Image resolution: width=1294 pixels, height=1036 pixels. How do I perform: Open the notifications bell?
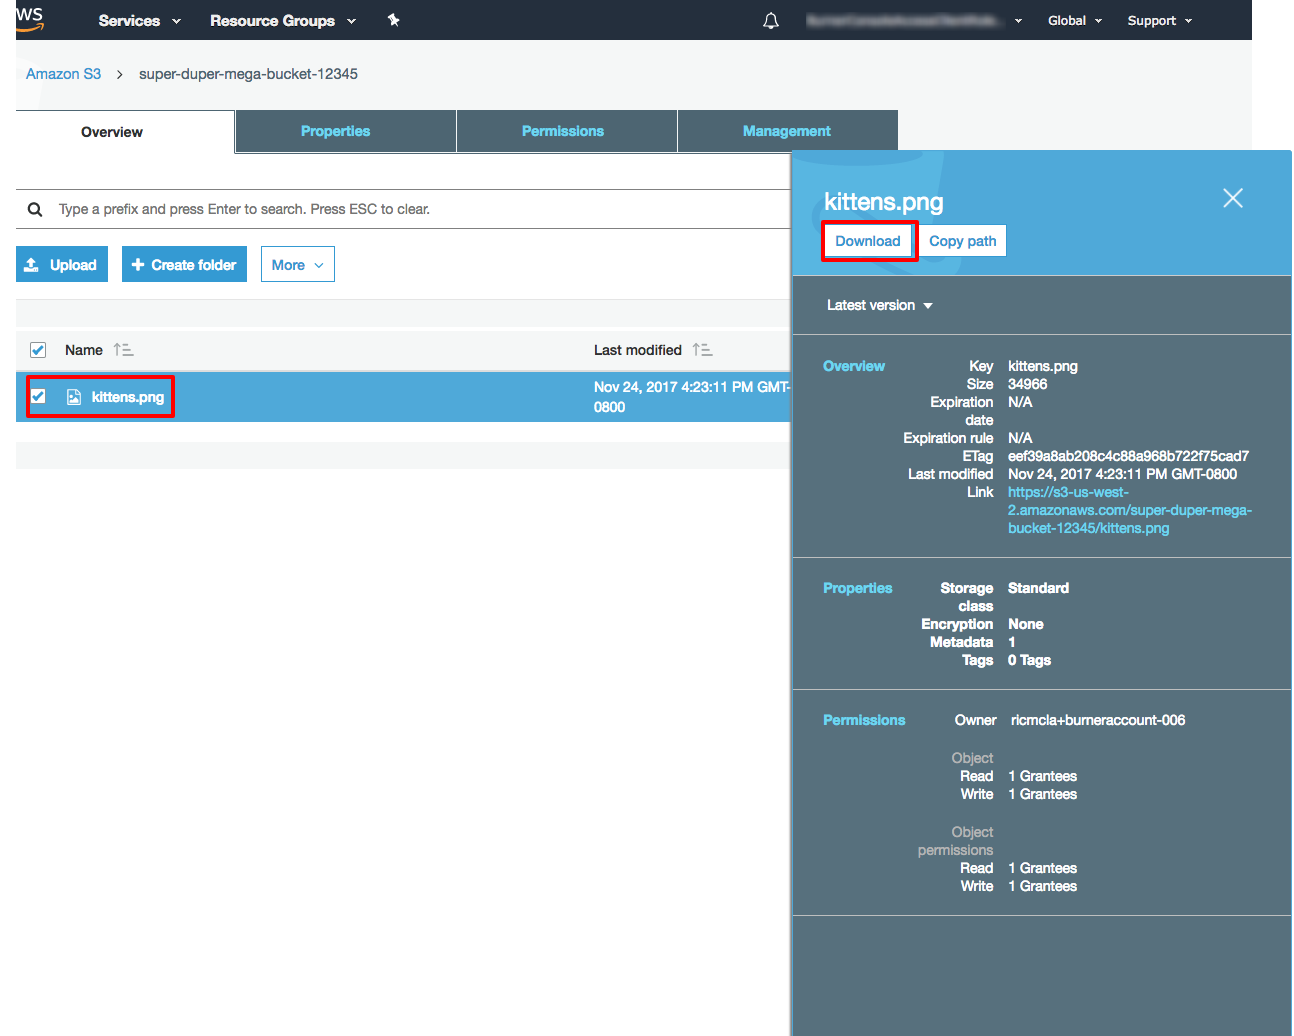tap(771, 20)
